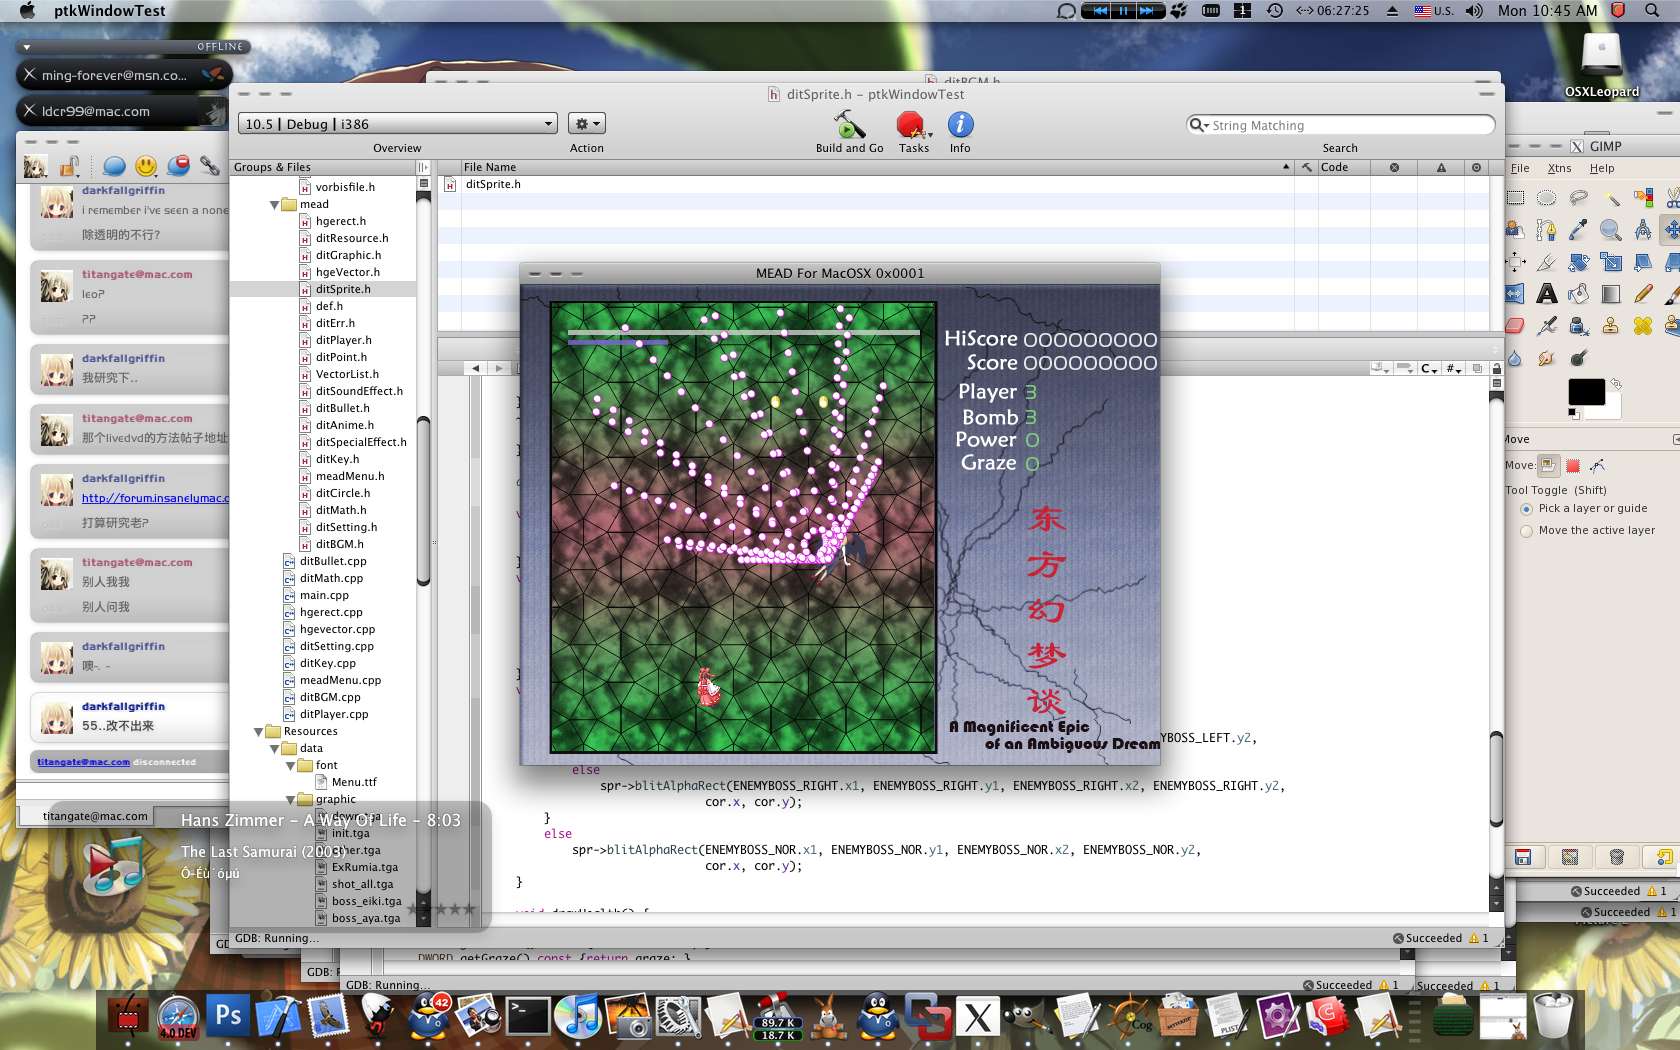This screenshot has height=1050, width=1680.
Task: Open the 10.5 | Debug | i386 dropdown
Action: [x=397, y=124]
